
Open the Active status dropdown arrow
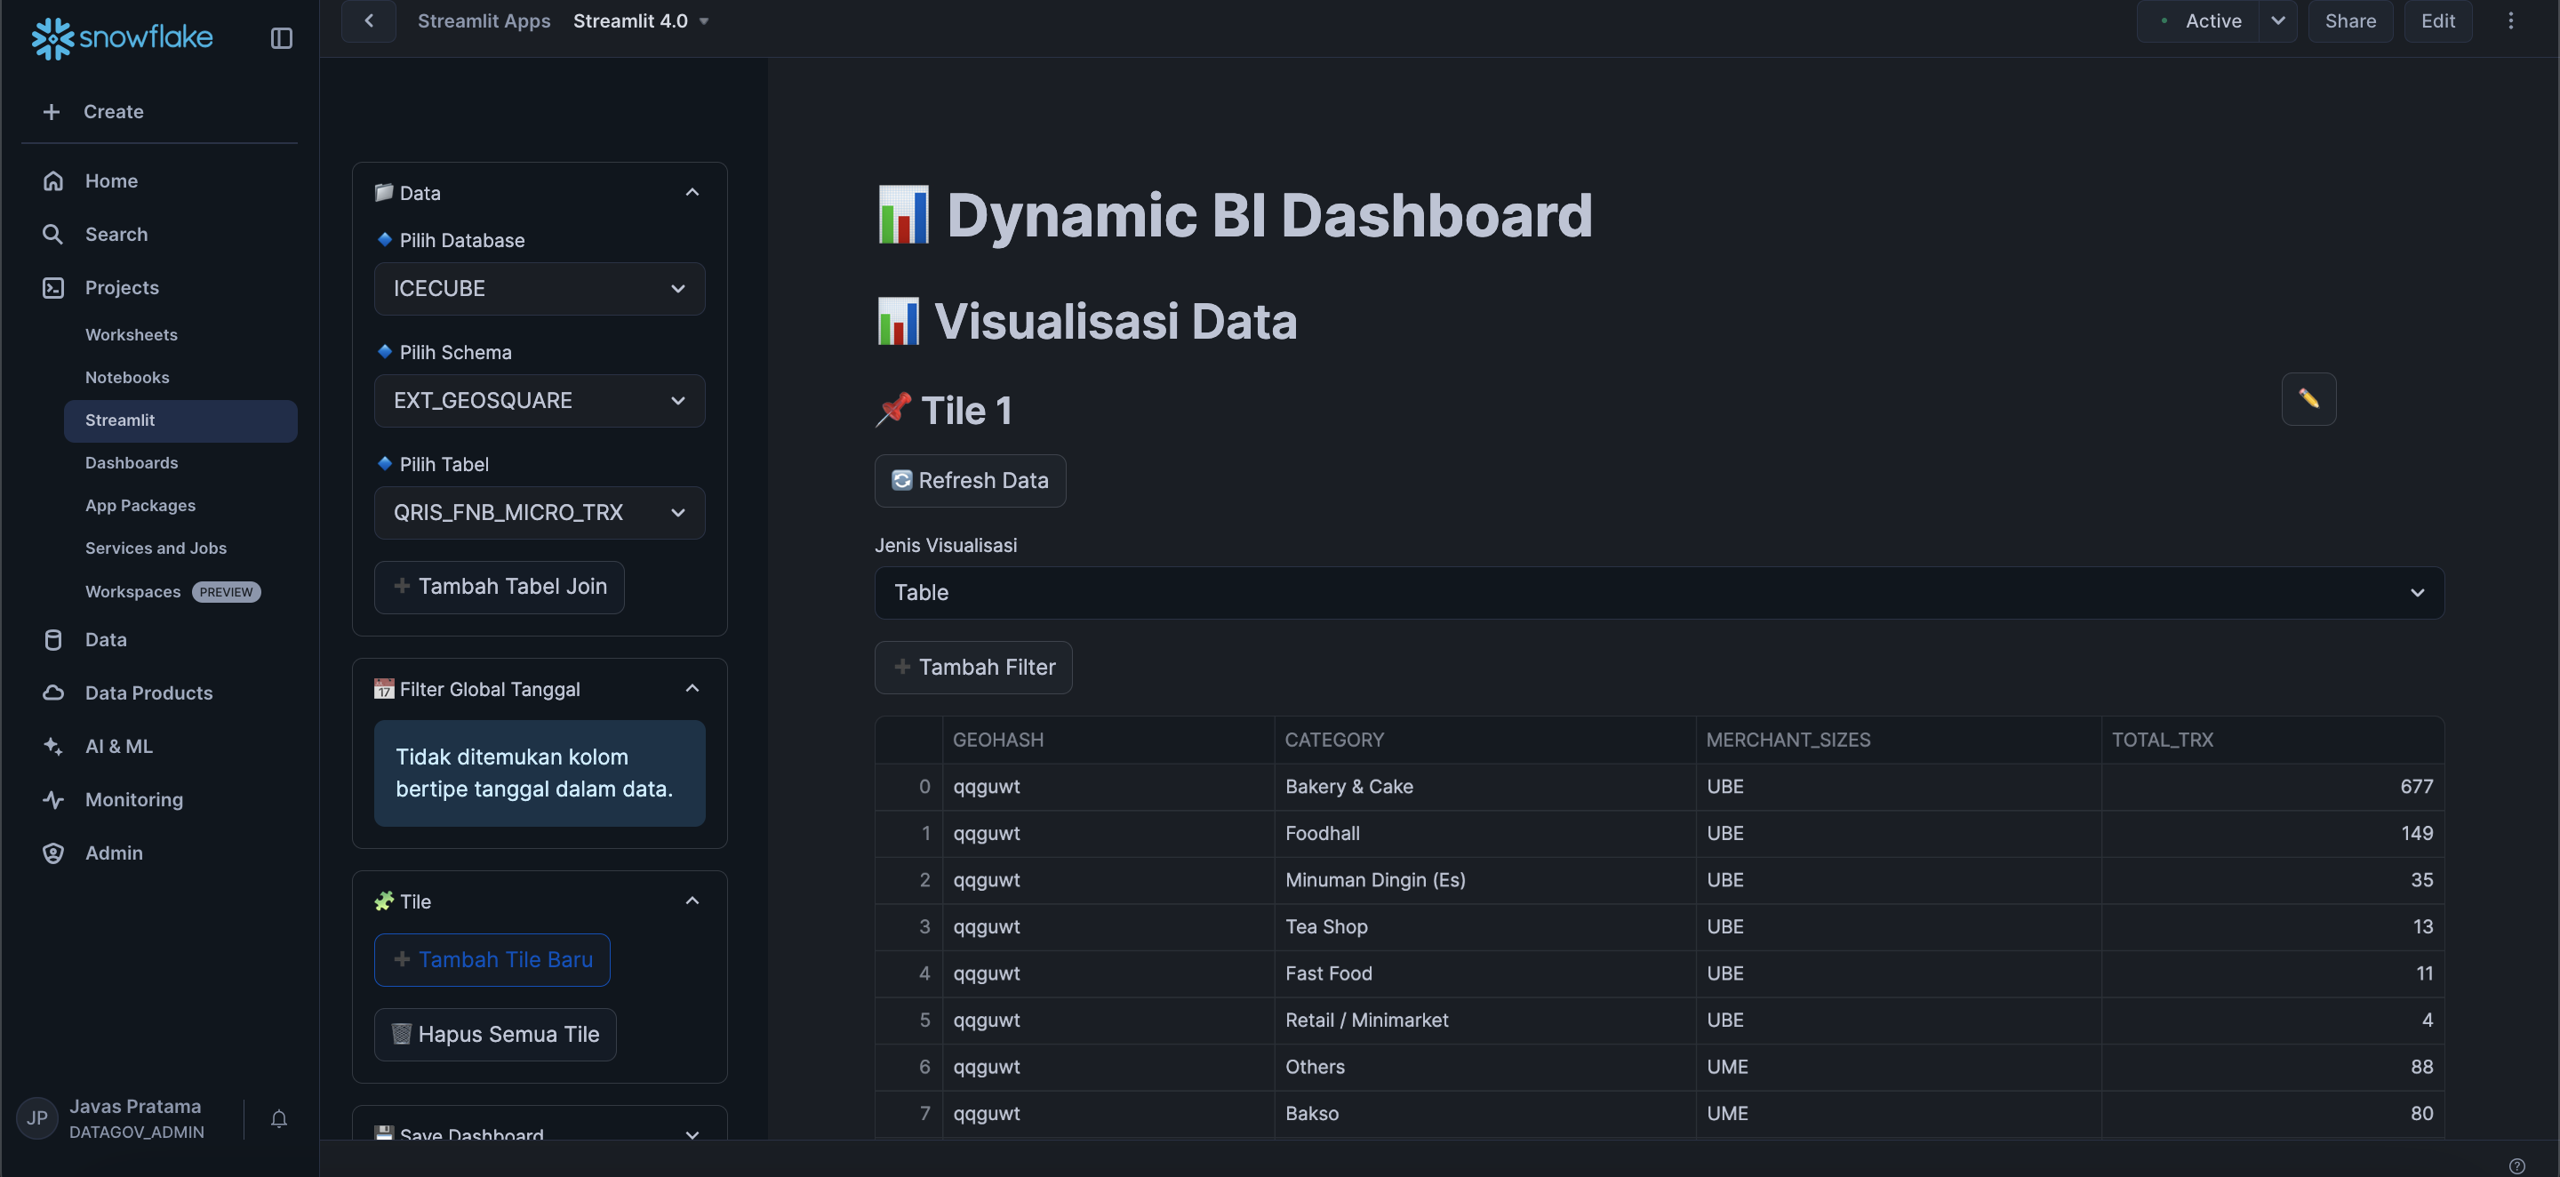pyautogui.click(x=2277, y=21)
